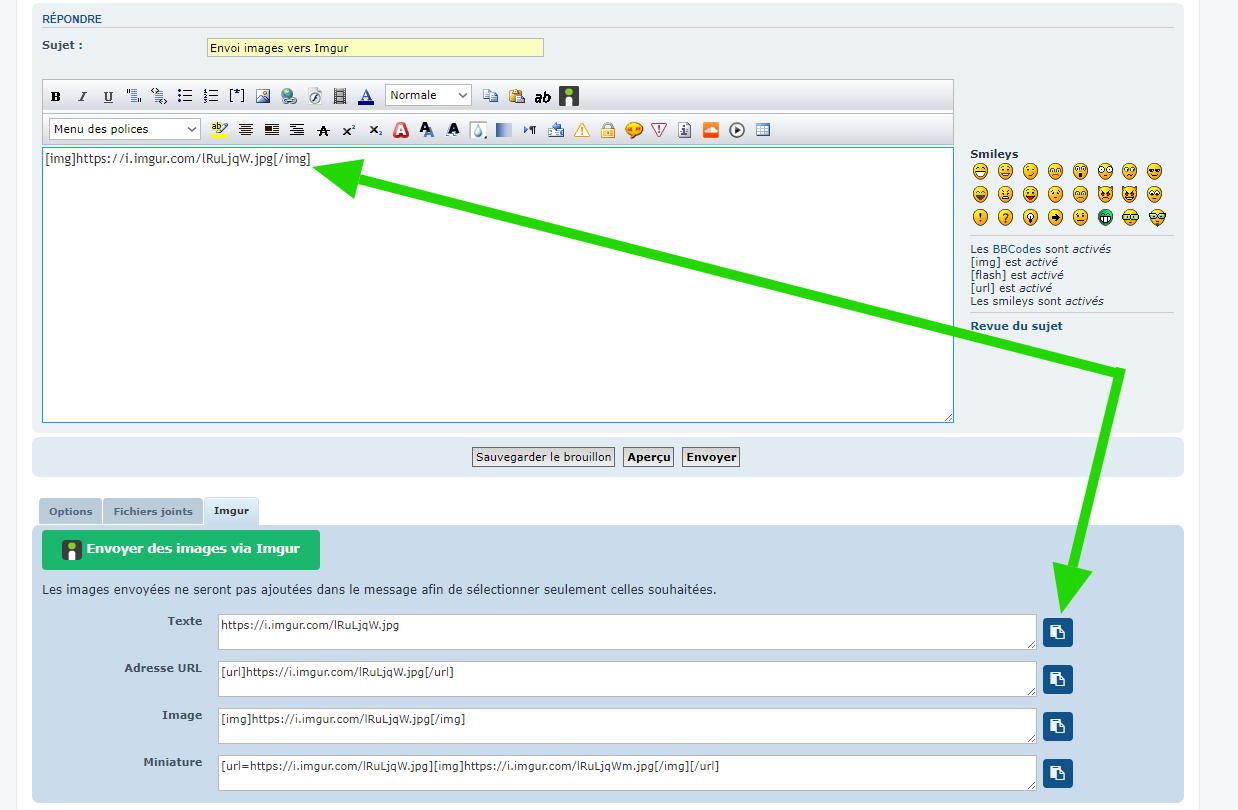This screenshot has height=810, width=1238.
Task: Insert SoundCloud embed via orange cloud icon
Action: click(x=711, y=130)
